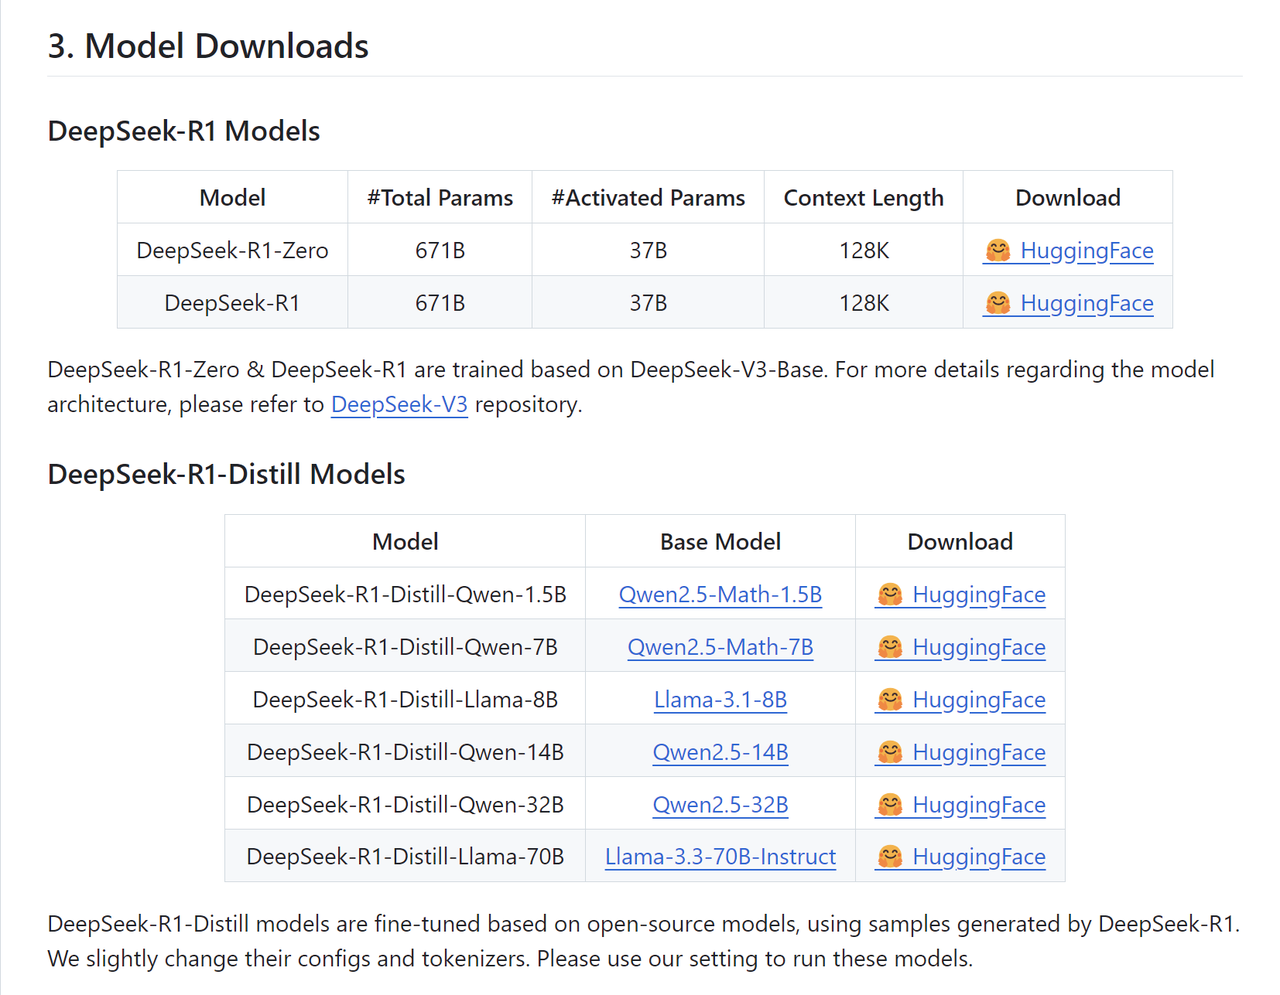This screenshot has width=1280, height=995.
Task: Open HuggingFace link in the DeepSeek-R1 row
Action: (x=1068, y=303)
